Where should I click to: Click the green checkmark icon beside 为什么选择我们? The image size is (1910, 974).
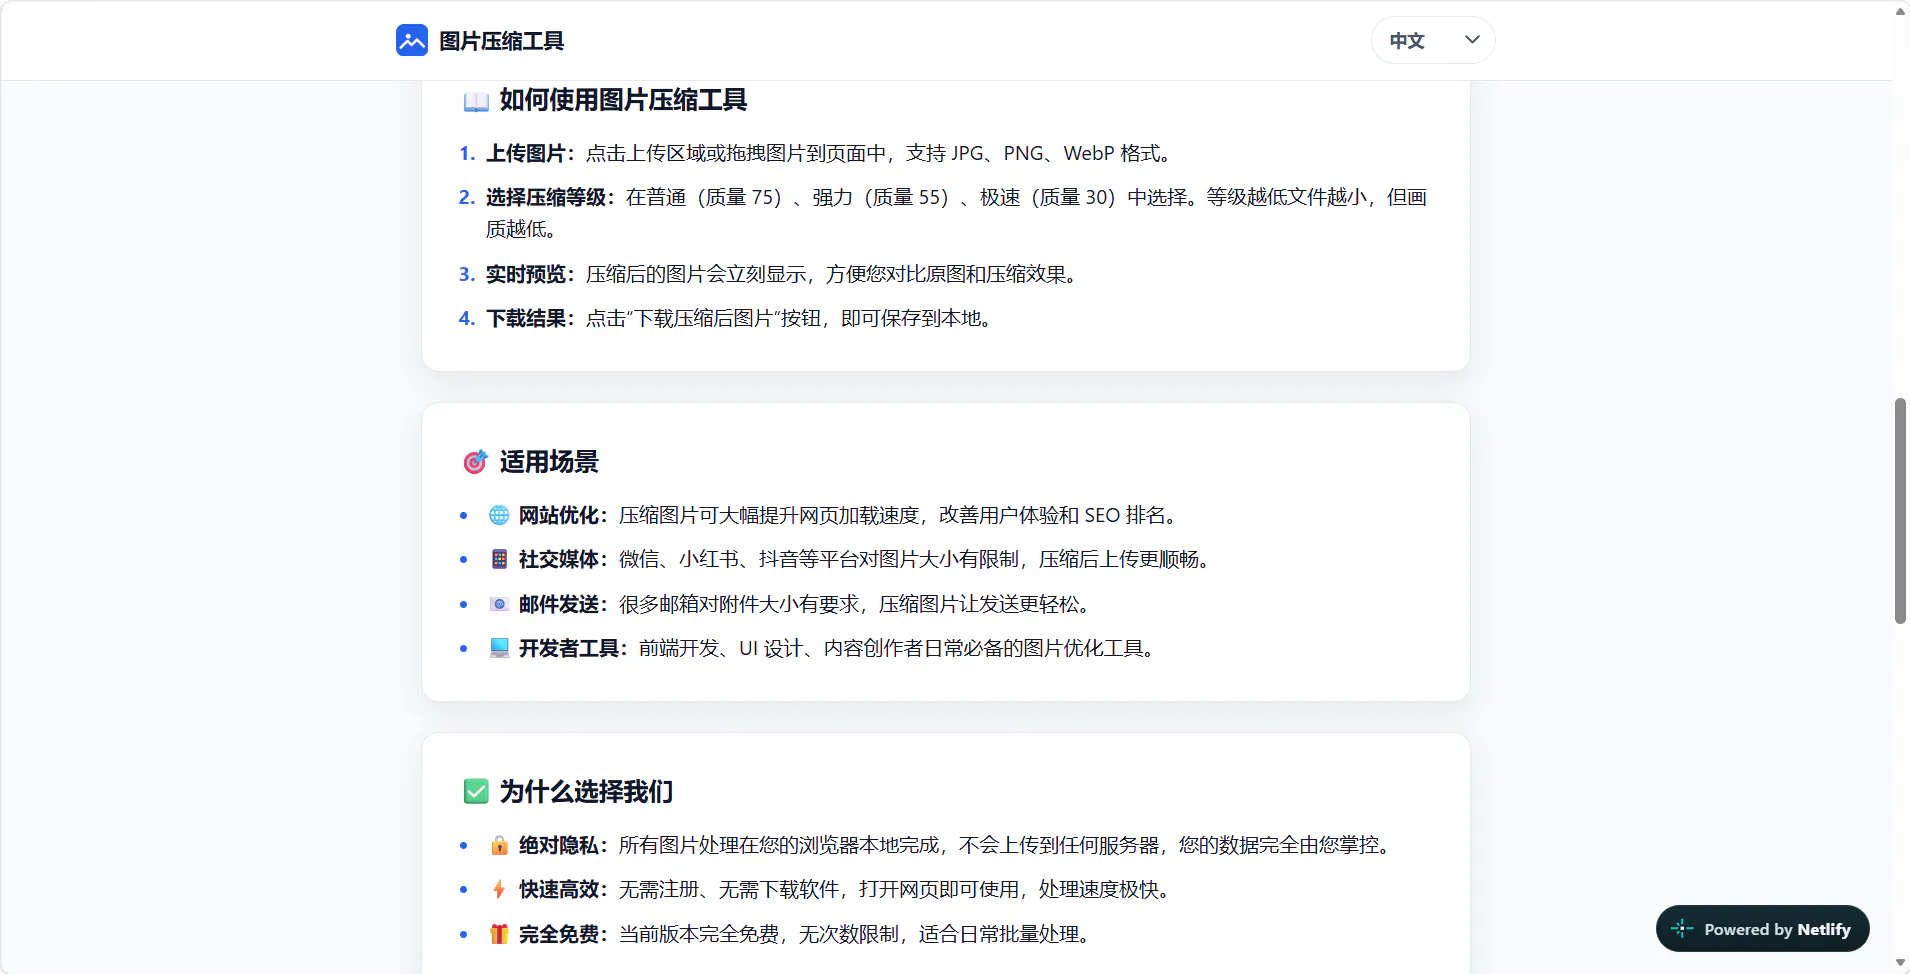(476, 792)
